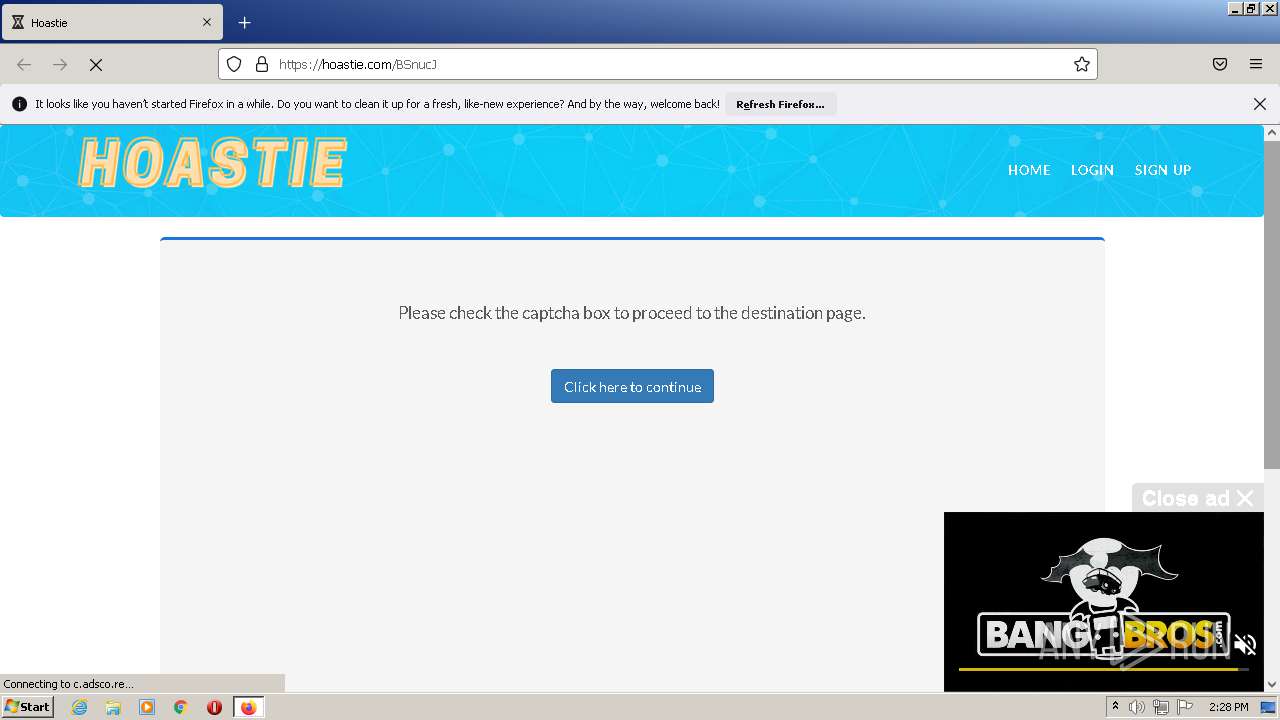Viewport: 1280px width, 720px height.
Task: Open the SIGN UP navigation link
Action: click(1162, 170)
